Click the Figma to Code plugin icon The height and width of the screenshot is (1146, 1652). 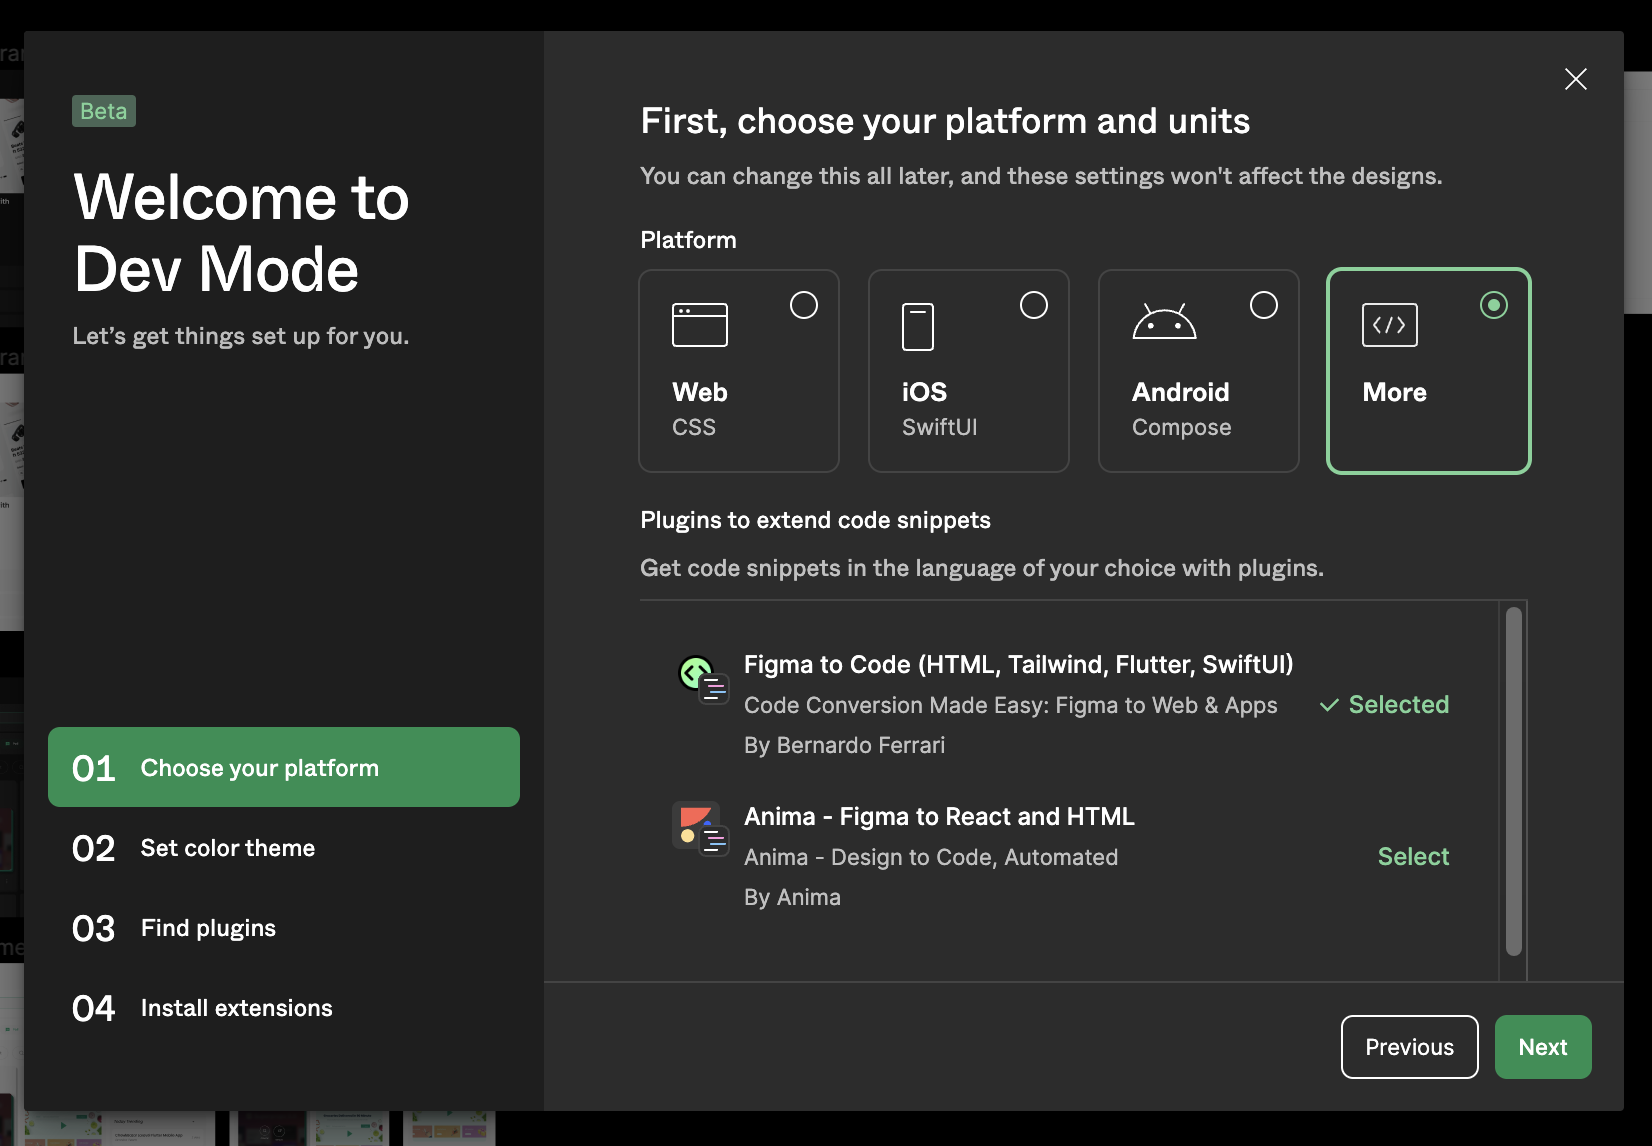pos(701,678)
